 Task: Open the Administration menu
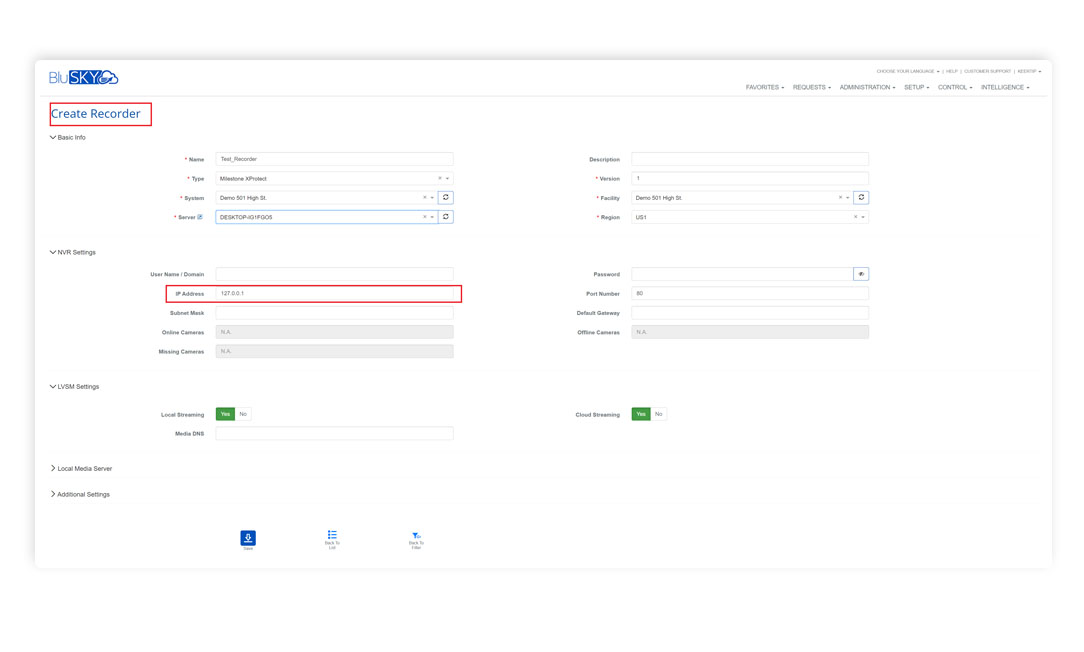(x=867, y=88)
